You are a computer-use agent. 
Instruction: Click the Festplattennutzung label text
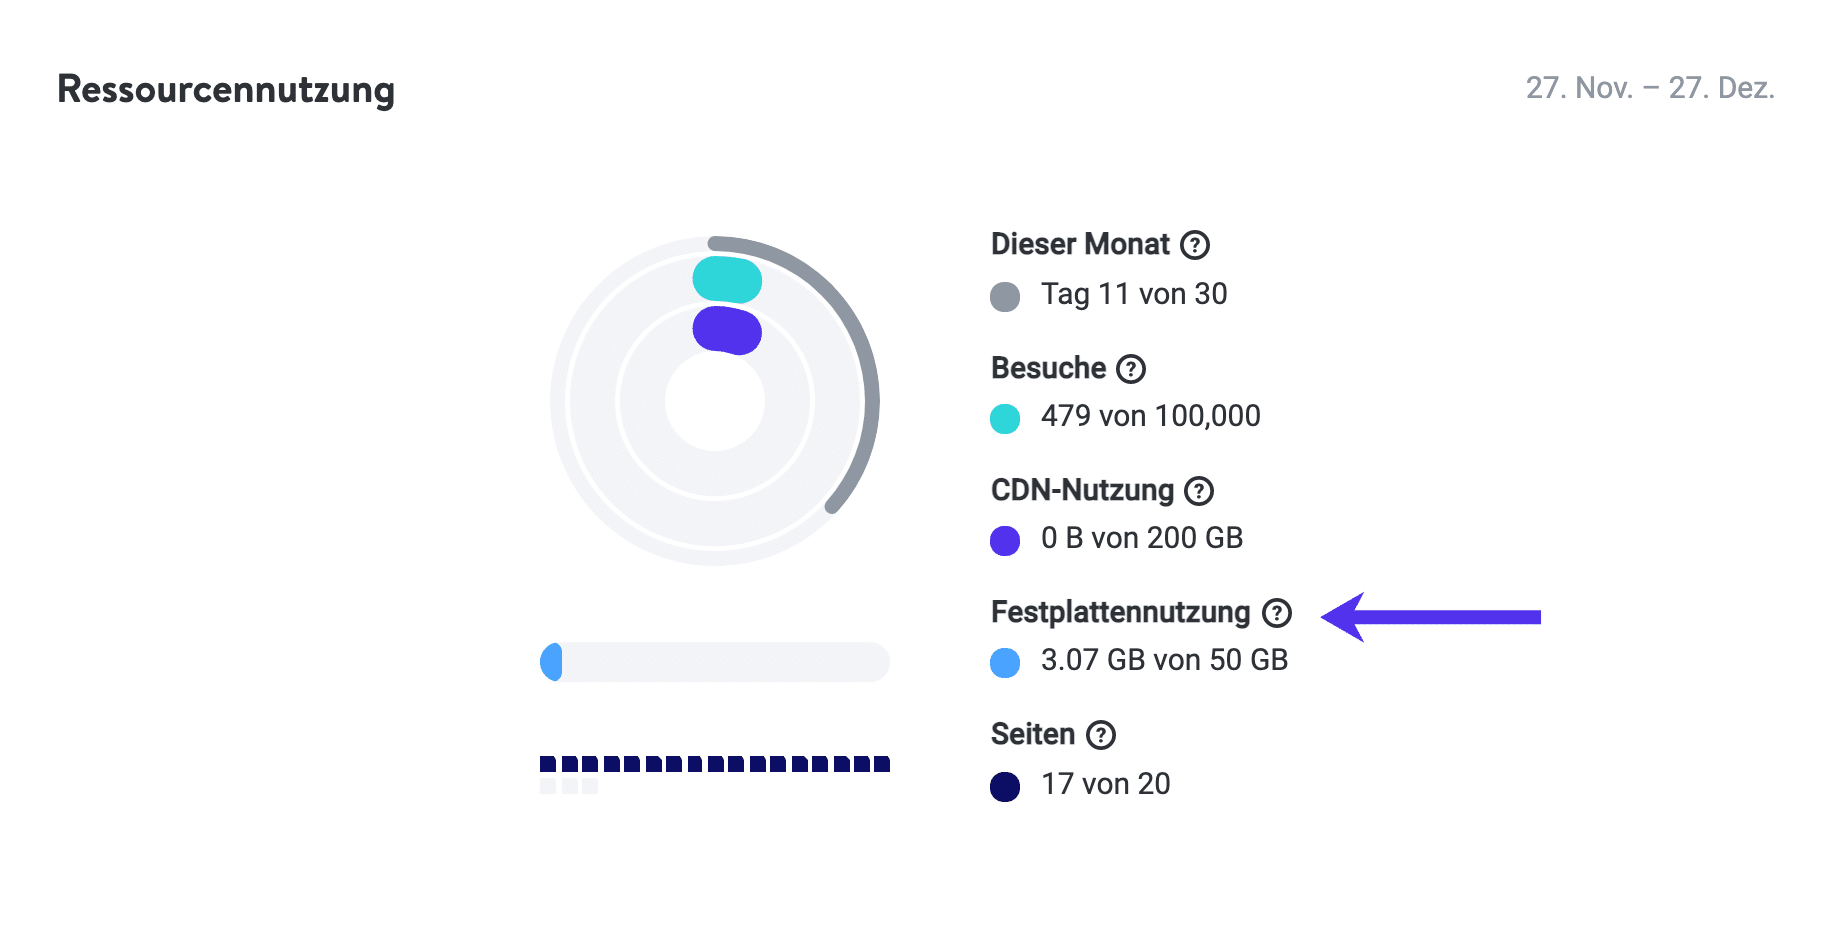pos(1120,612)
